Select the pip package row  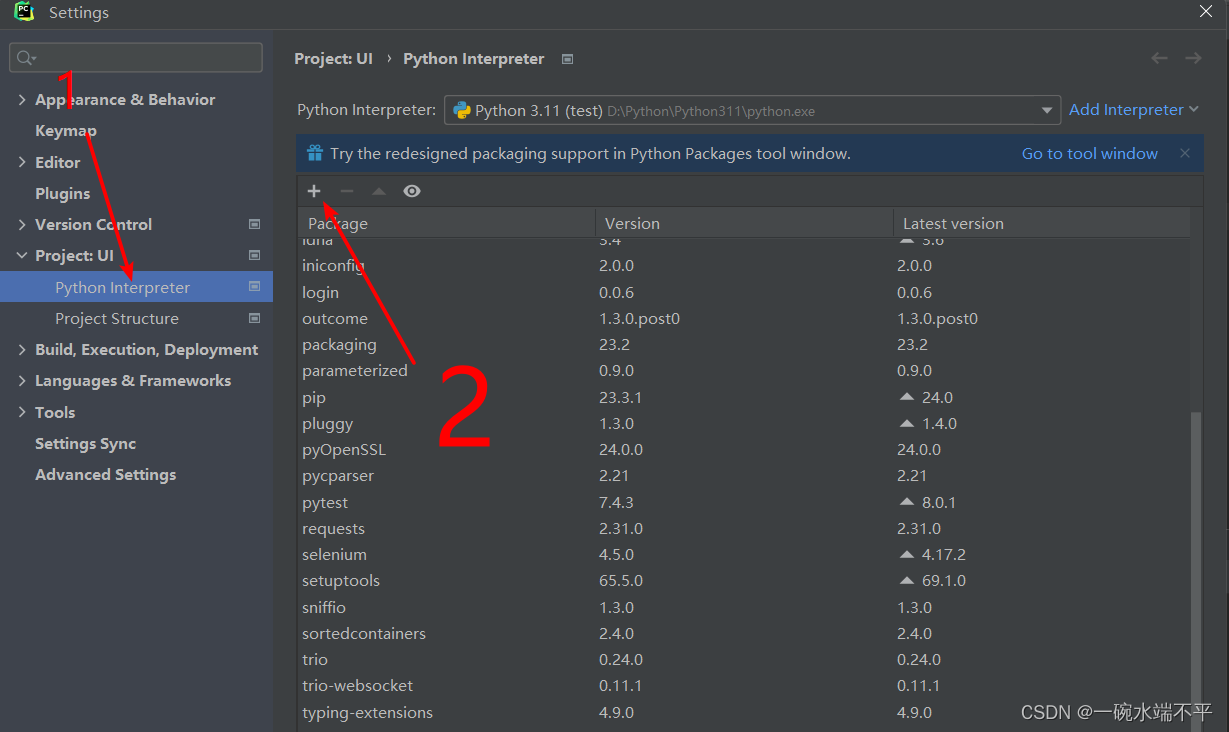[744, 397]
